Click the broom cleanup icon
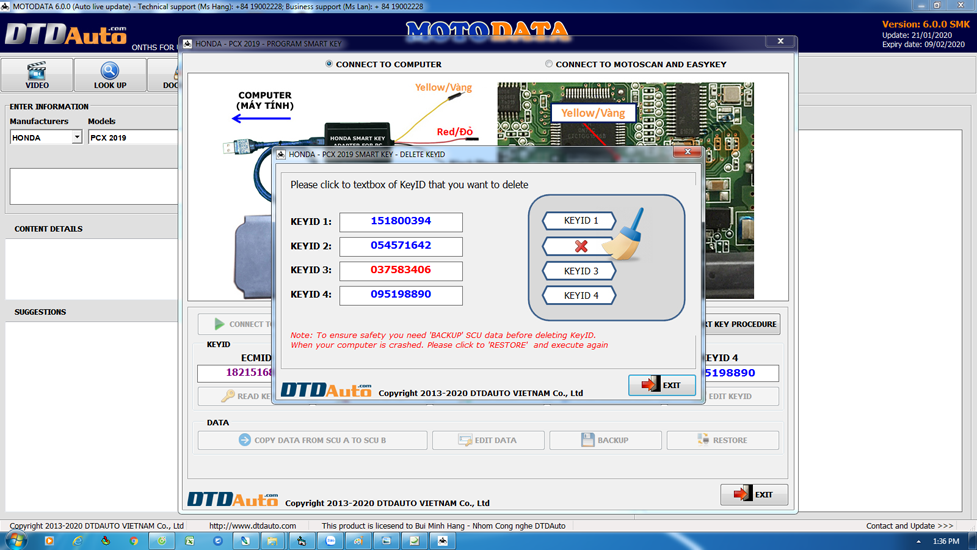Viewport: 977px width, 550px height. pos(625,234)
